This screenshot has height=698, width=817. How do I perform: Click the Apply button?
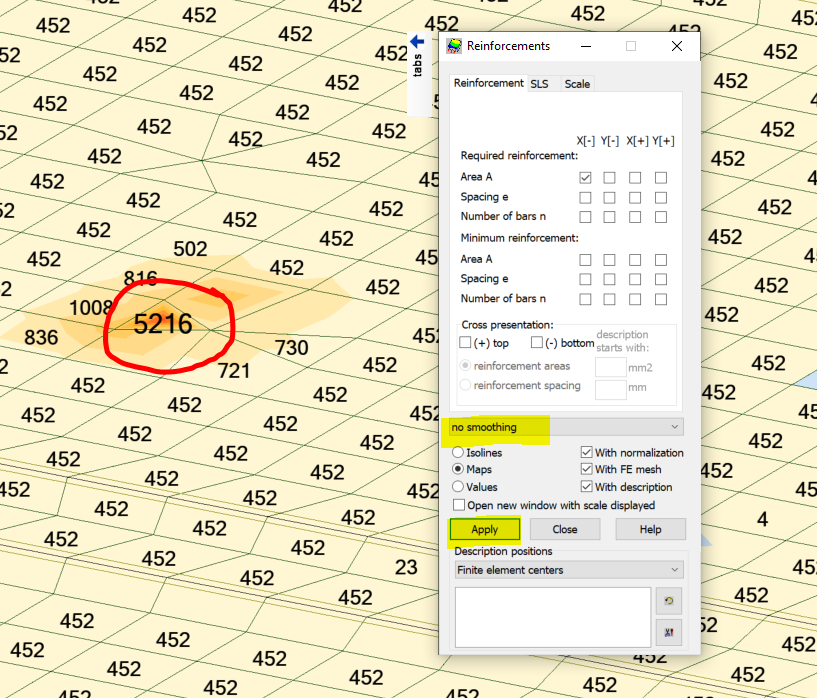(485, 529)
